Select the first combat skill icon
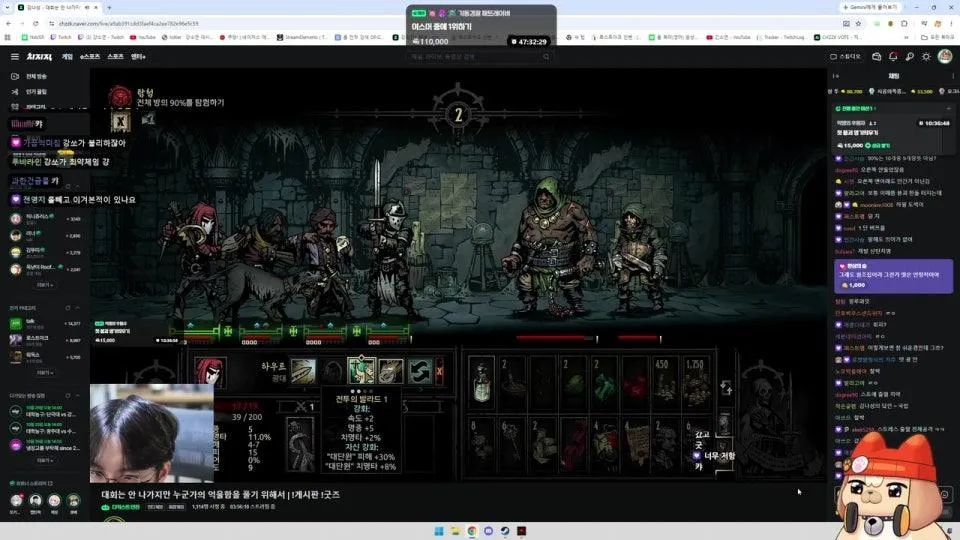The width and height of the screenshot is (960, 540). pyautogui.click(x=303, y=371)
